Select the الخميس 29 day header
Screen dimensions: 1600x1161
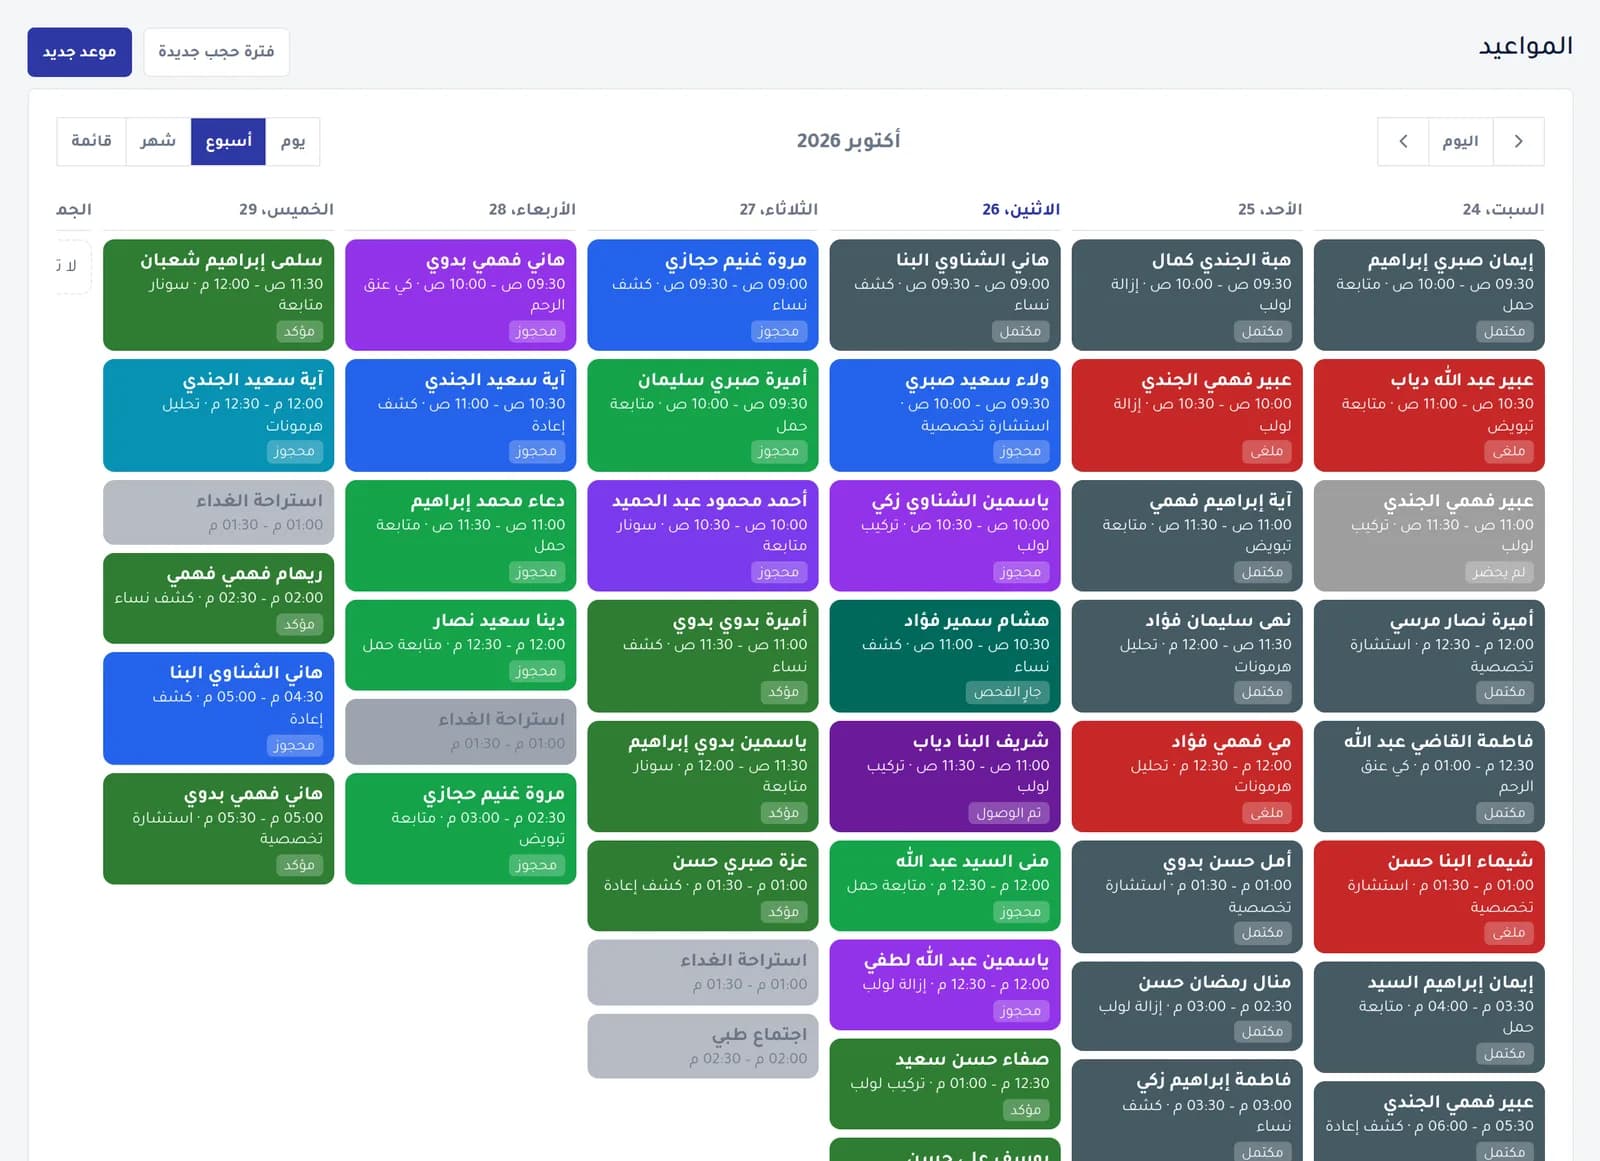[x=286, y=209]
